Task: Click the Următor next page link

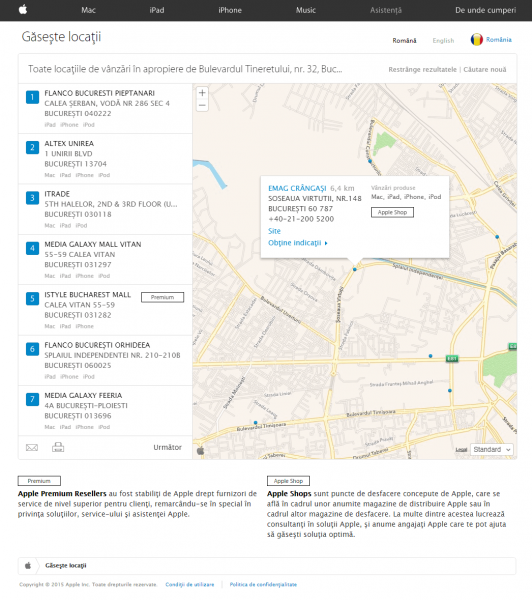Action: (167, 447)
